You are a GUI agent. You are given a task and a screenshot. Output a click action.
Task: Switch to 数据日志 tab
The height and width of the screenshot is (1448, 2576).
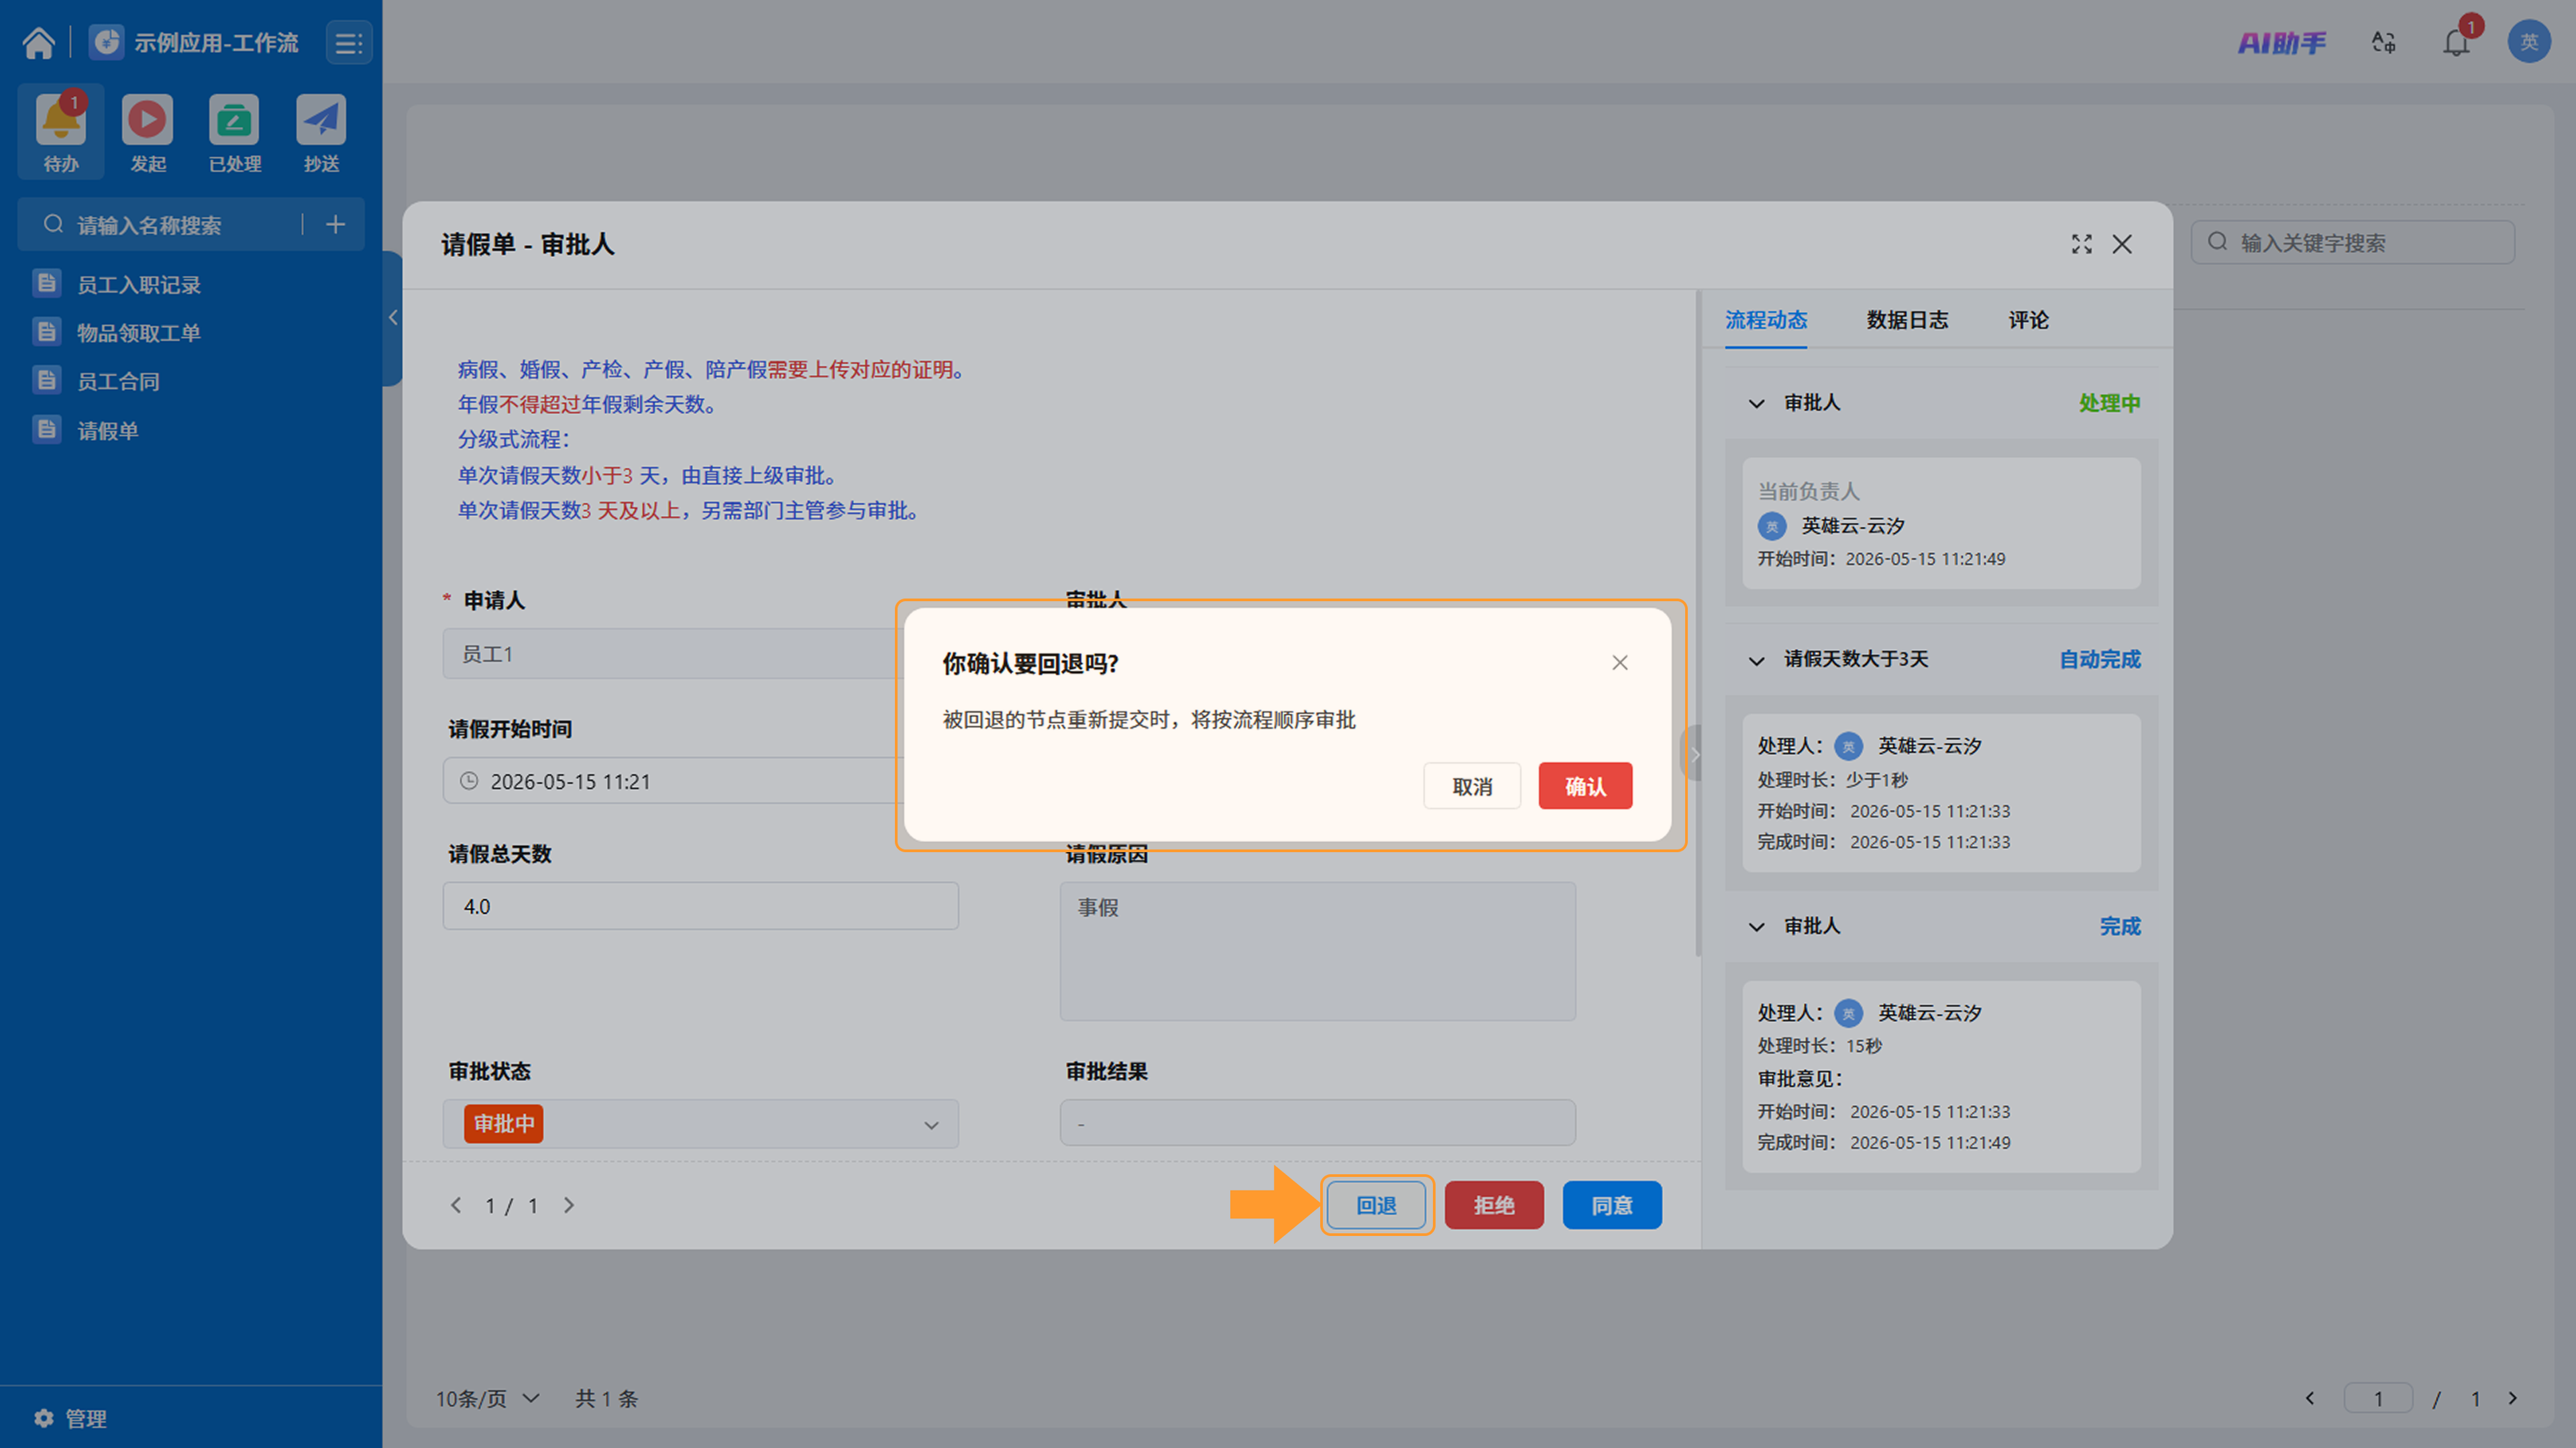point(1907,320)
